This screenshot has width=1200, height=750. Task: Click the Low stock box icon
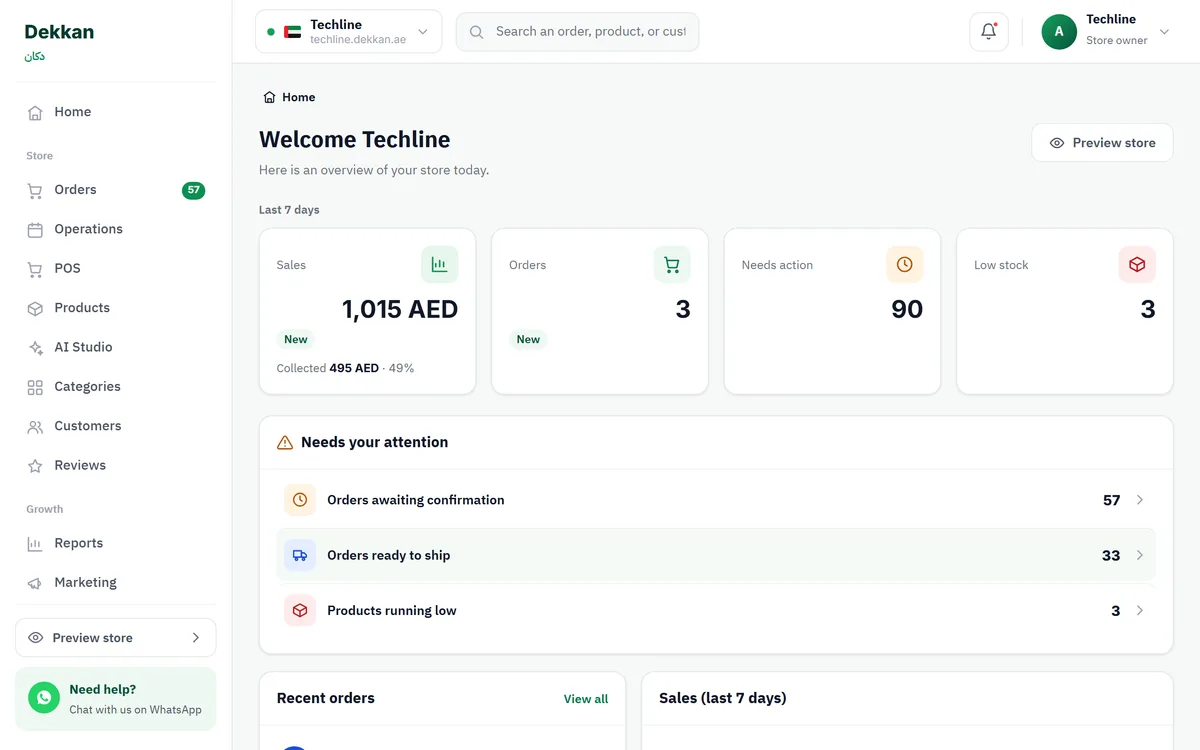[1137, 265]
